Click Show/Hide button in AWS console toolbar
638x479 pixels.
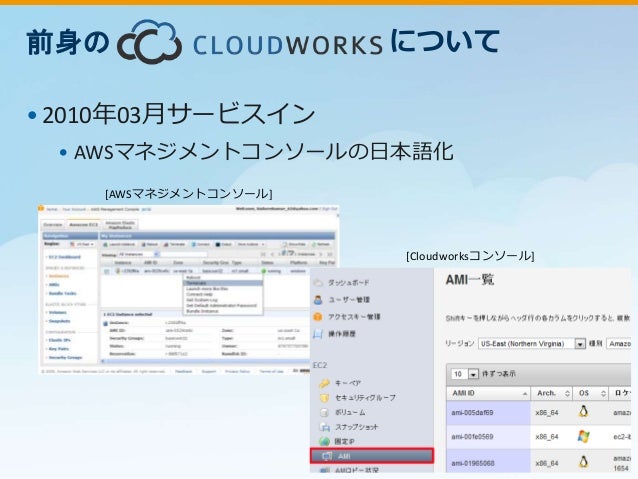[x=294, y=244]
